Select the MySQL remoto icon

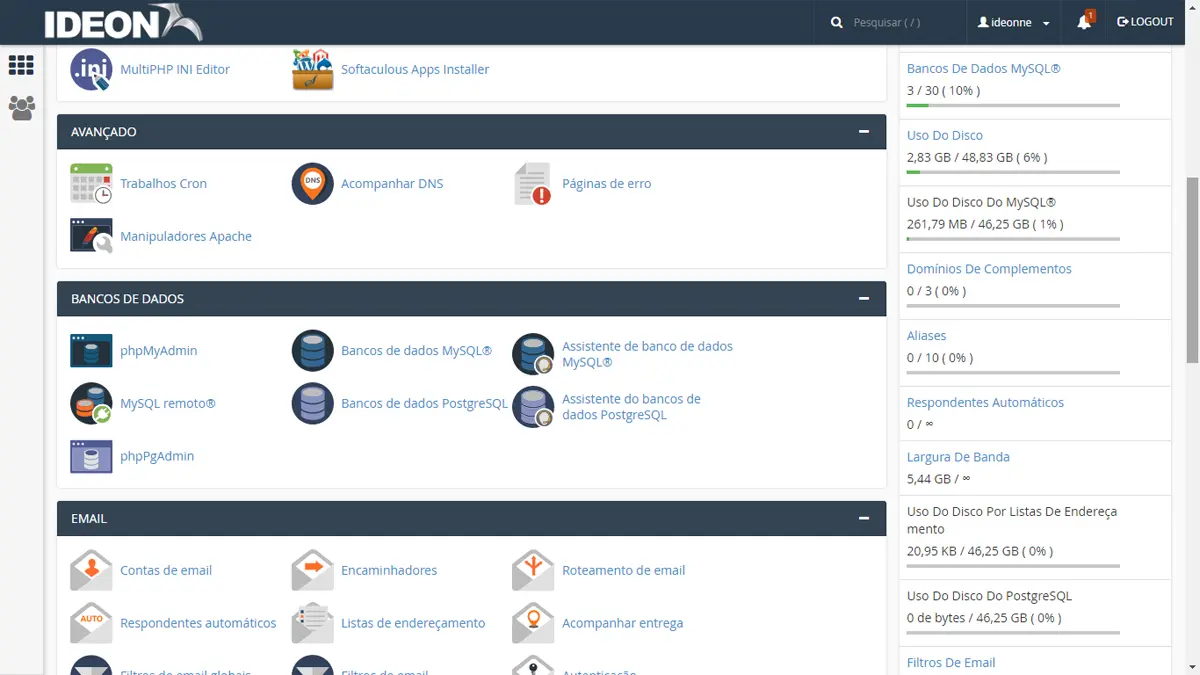coord(91,403)
